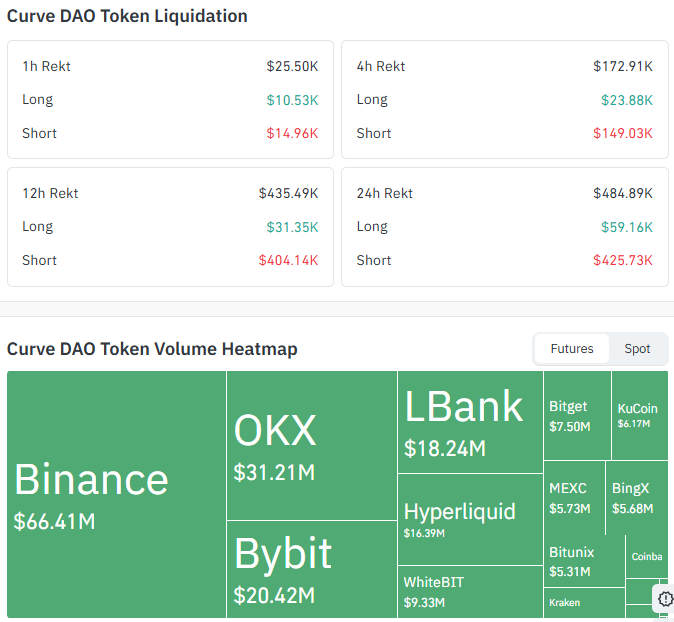
Task: Select the KuCoin $6.17M heatmap tile
Action: pyautogui.click(x=640, y=415)
